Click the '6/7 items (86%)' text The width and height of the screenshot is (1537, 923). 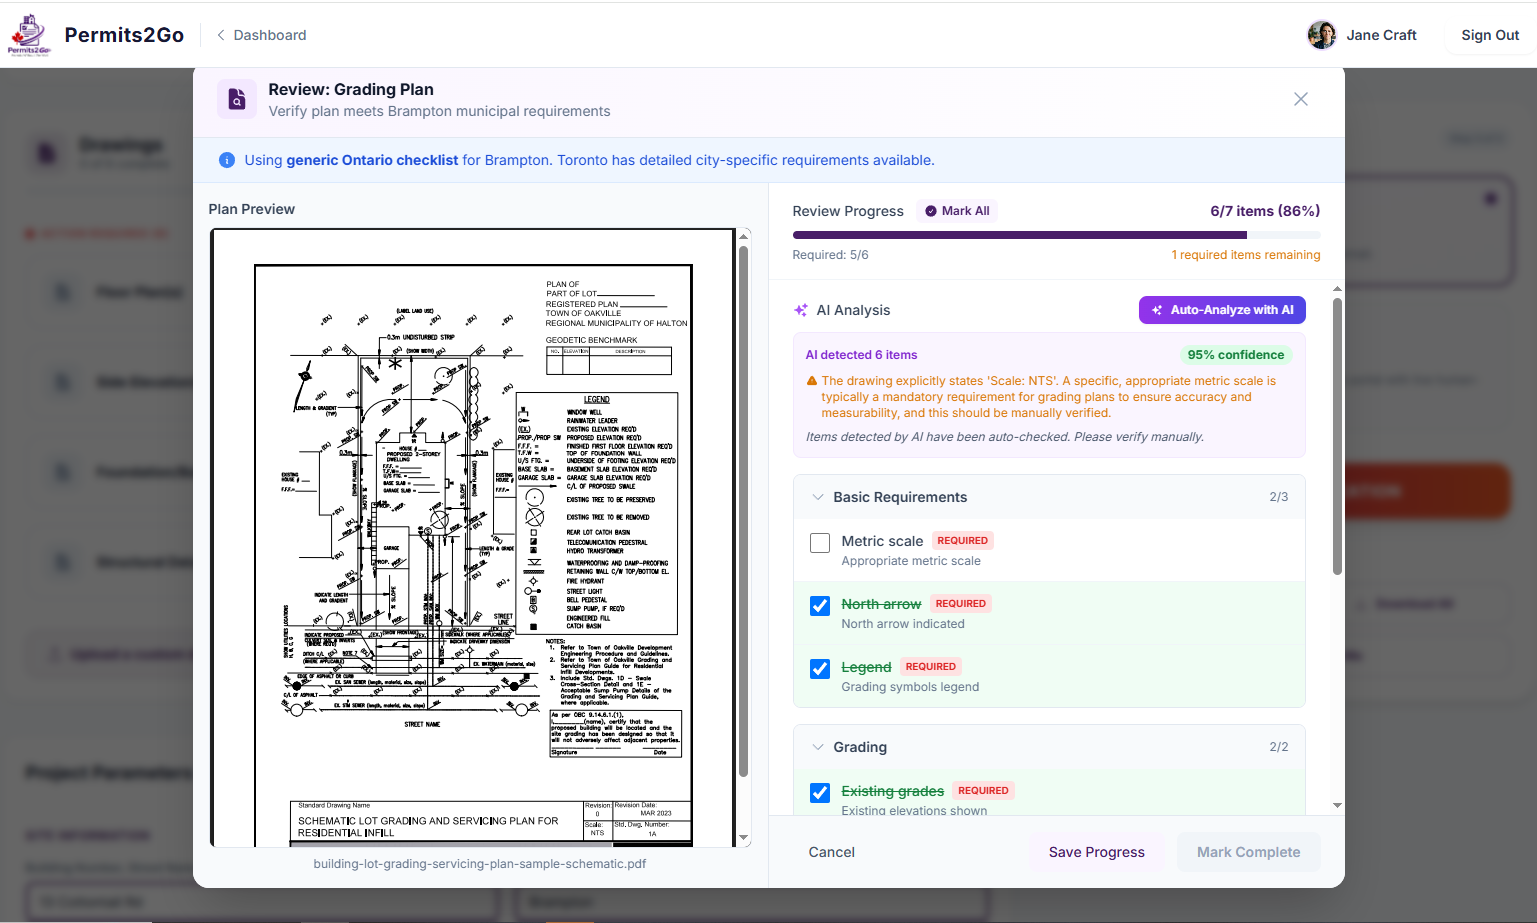click(x=1265, y=211)
